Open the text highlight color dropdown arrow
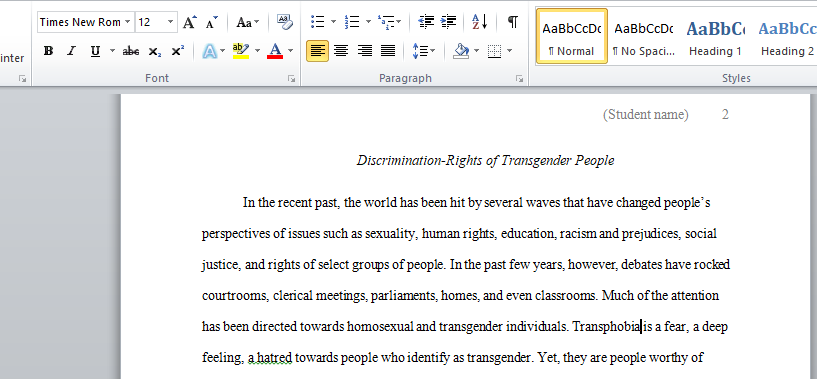The height and width of the screenshot is (379, 817). coord(257,51)
